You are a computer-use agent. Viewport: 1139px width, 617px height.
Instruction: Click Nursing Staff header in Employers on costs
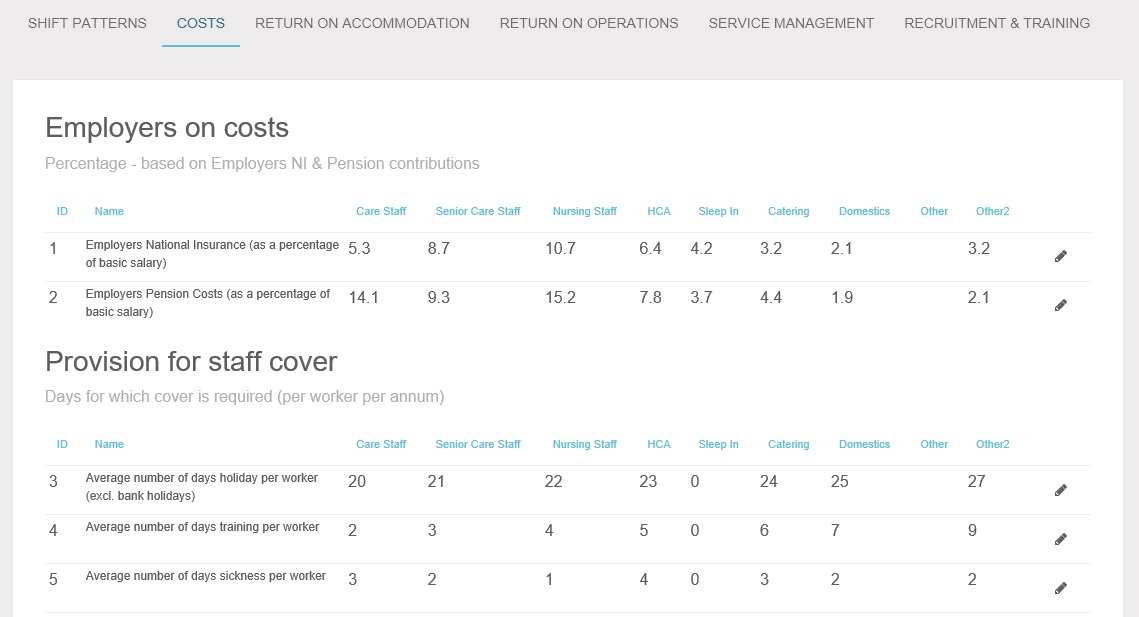pyautogui.click(x=584, y=211)
